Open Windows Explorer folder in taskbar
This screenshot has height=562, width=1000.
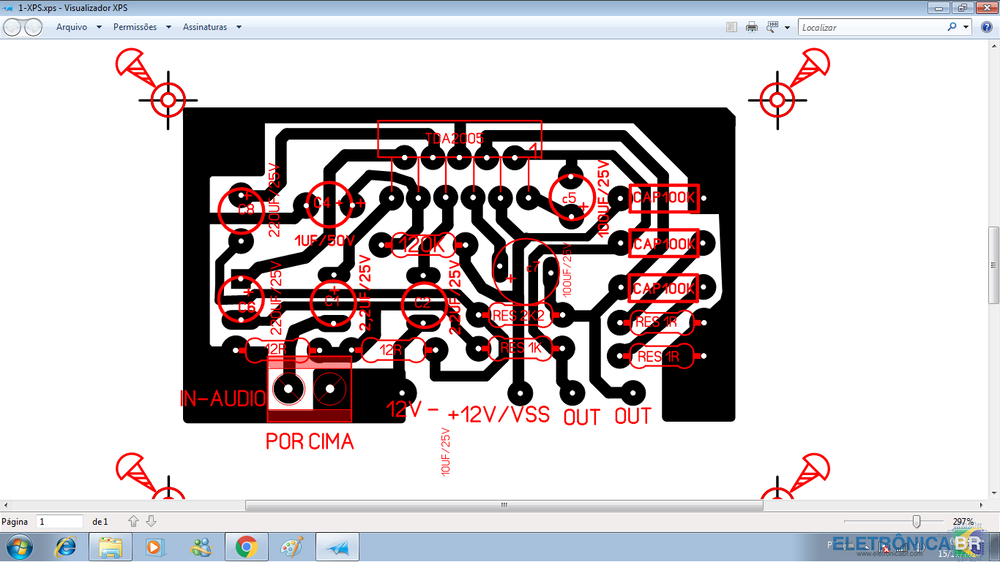111,547
